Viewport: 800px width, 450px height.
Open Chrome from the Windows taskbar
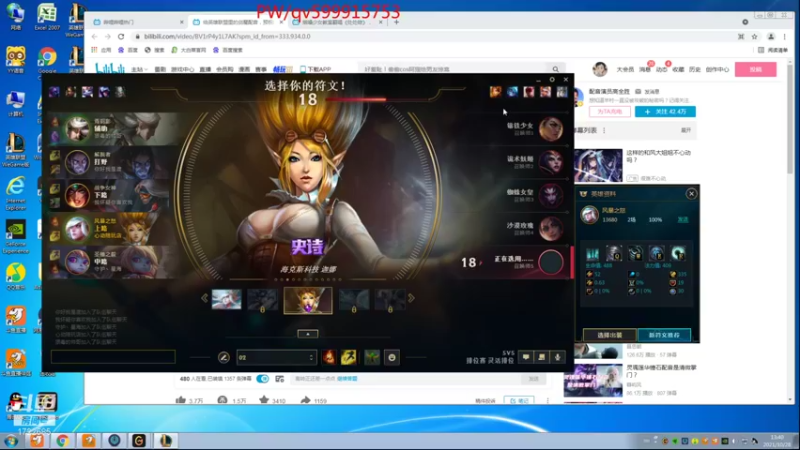(x=63, y=440)
